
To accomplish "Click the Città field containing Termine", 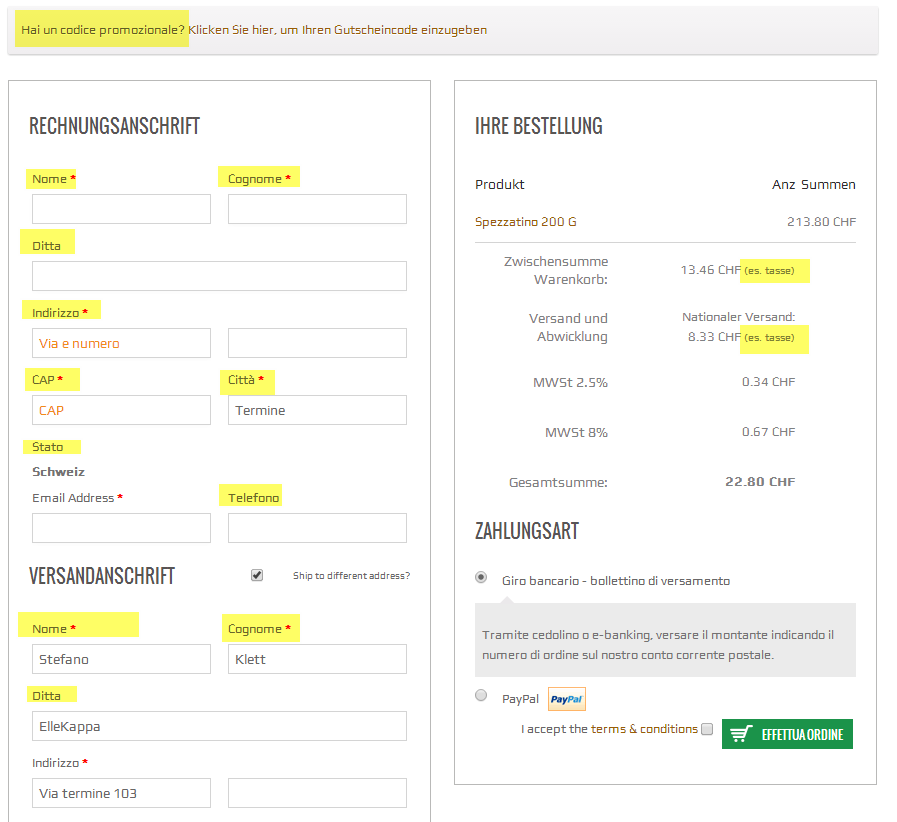I will coord(317,410).
